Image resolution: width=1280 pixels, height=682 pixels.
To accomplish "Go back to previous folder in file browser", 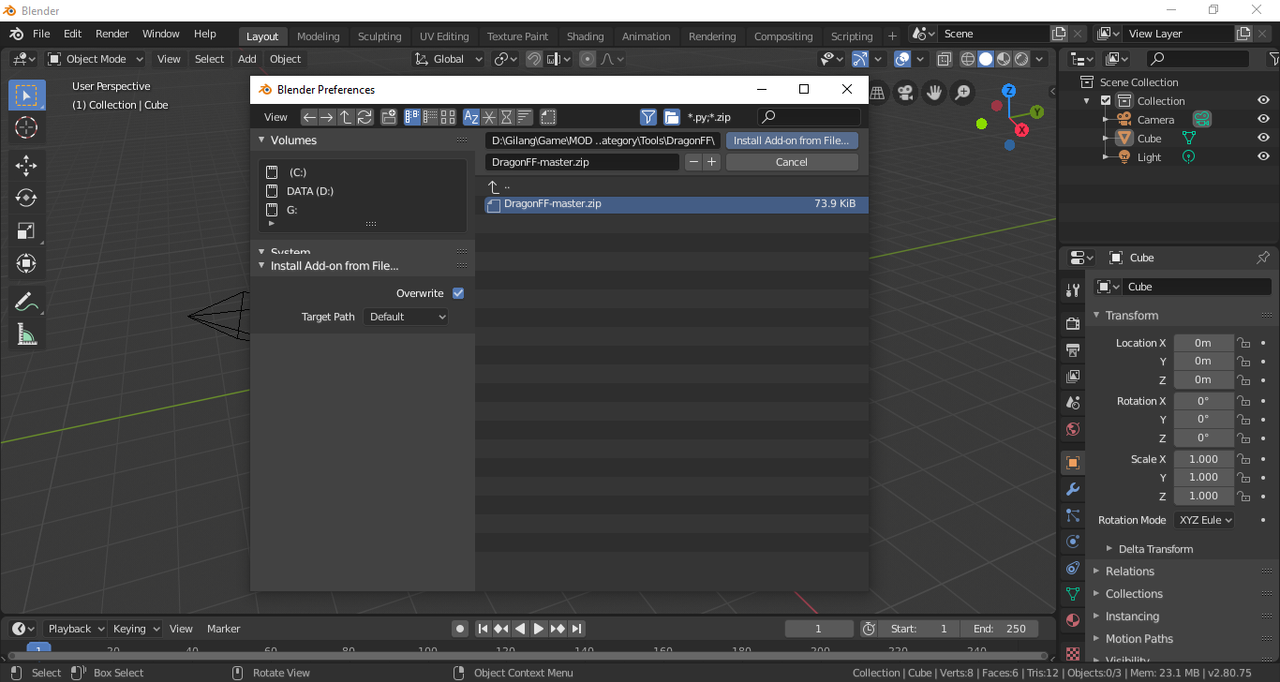I will (309, 117).
